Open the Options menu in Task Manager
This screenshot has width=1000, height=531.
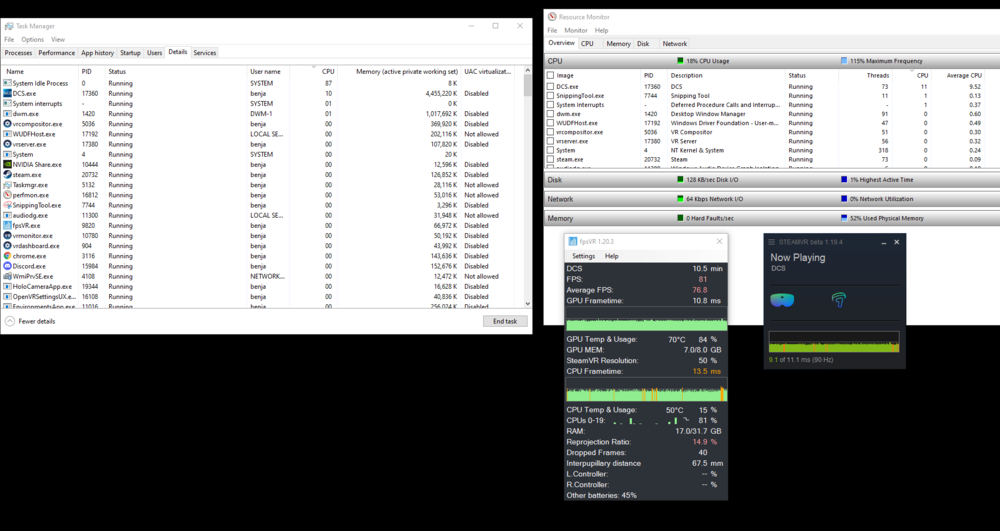pos(33,40)
